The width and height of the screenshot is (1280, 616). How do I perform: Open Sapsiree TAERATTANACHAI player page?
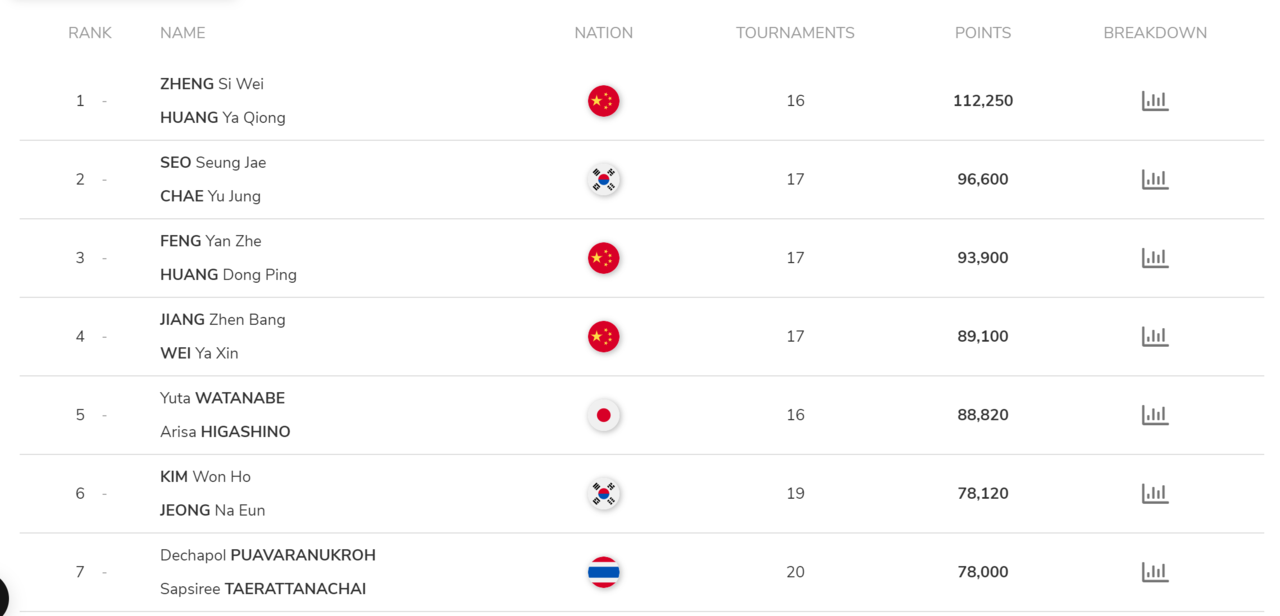pyautogui.click(x=263, y=589)
